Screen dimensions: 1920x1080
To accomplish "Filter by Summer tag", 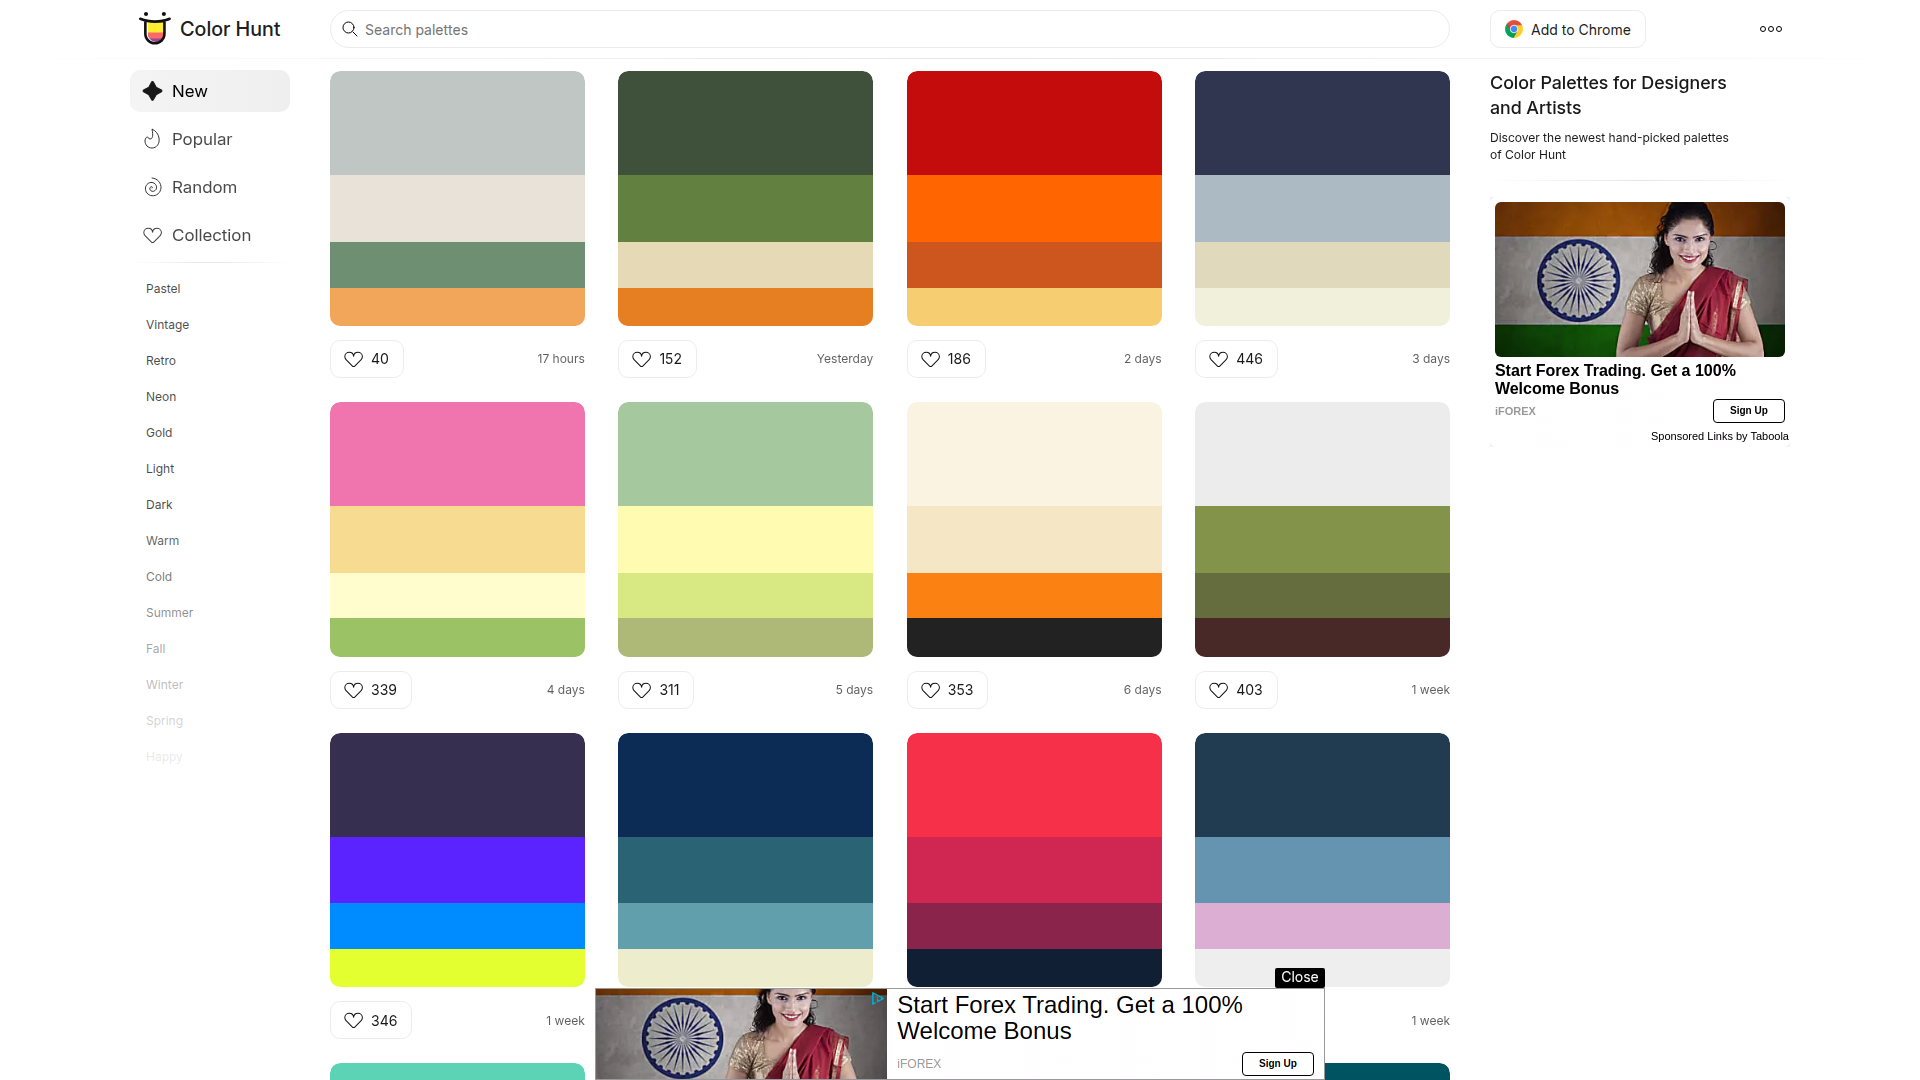I will pos(169,613).
